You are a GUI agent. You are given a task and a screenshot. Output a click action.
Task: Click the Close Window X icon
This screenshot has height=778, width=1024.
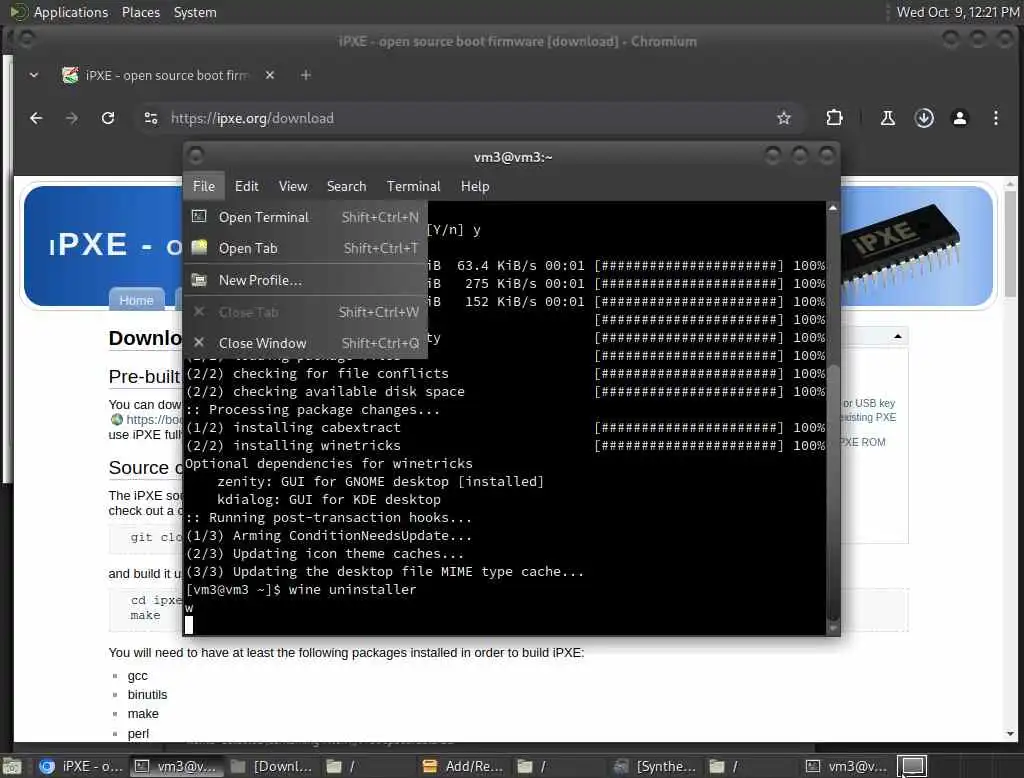coord(199,342)
